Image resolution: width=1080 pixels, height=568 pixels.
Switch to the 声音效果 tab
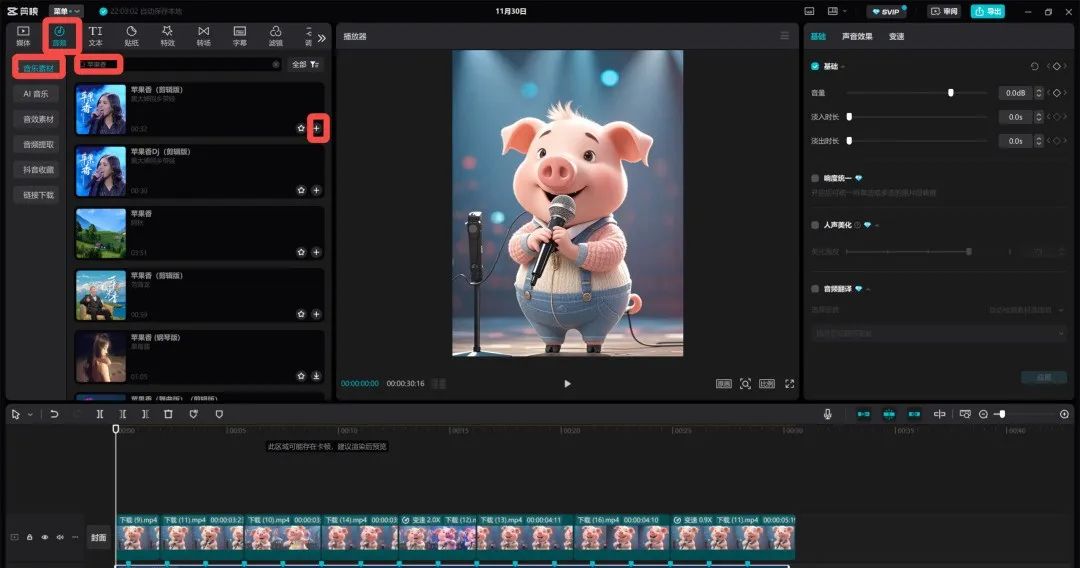[857, 36]
